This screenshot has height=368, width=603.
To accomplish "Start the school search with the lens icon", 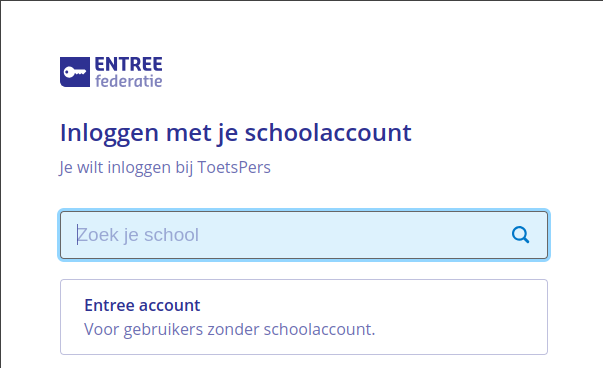I will pyautogui.click(x=520, y=235).
